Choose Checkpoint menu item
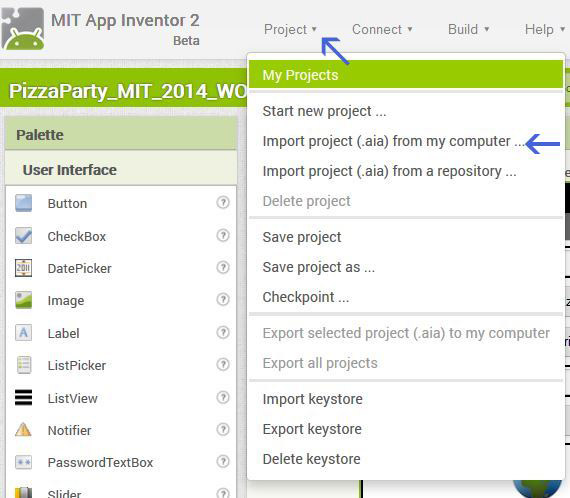570x498 pixels. point(406,297)
